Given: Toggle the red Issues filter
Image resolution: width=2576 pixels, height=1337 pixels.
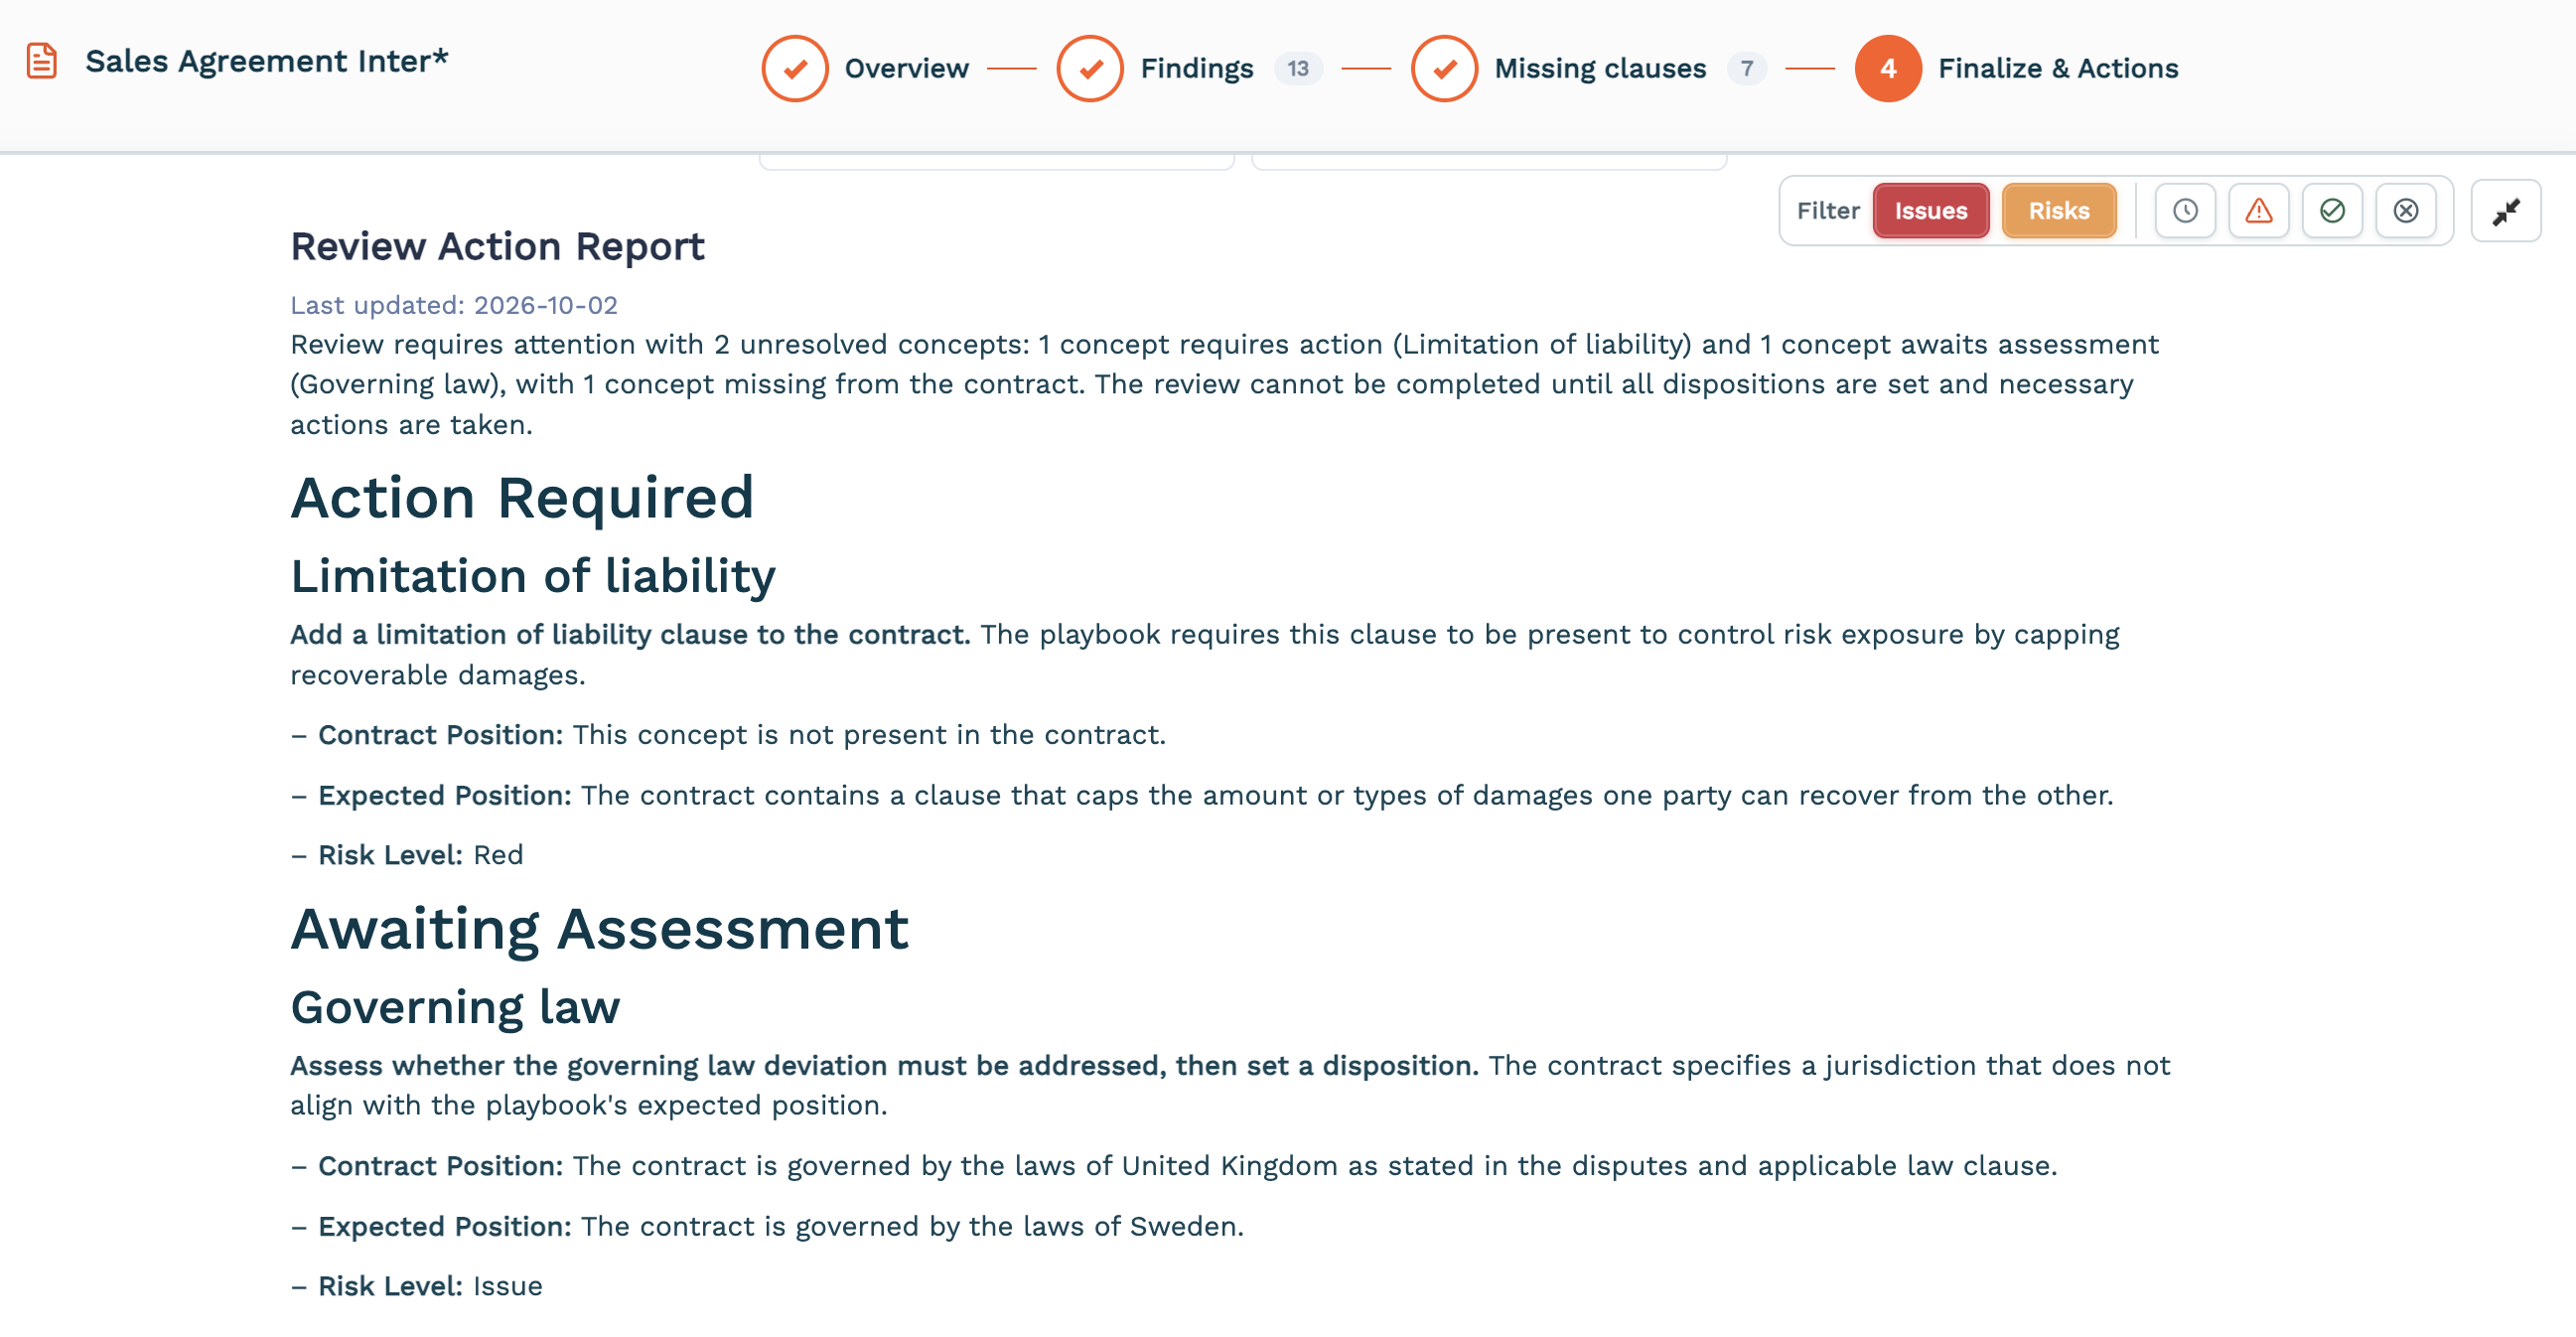Looking at the screenshot, I should point(1931,211).
